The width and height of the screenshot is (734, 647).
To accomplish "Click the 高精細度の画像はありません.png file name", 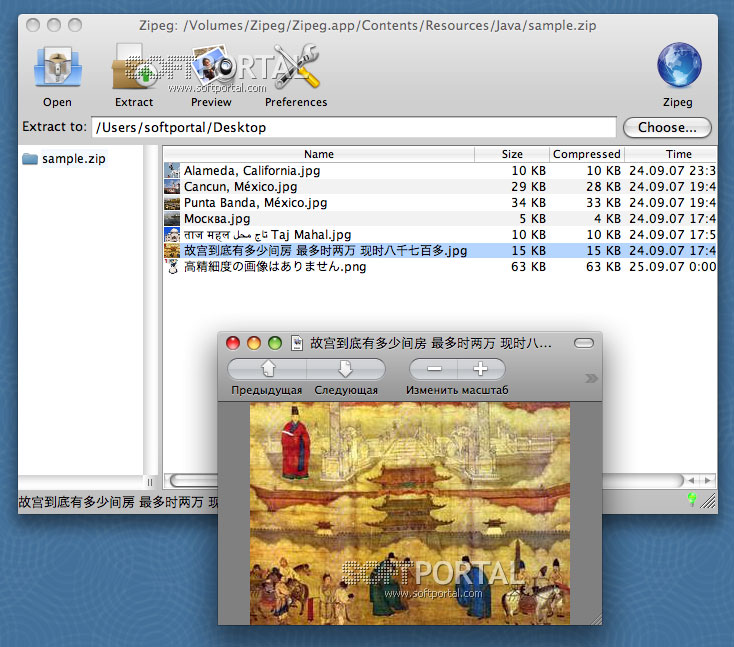I will (x=275, y=266).
